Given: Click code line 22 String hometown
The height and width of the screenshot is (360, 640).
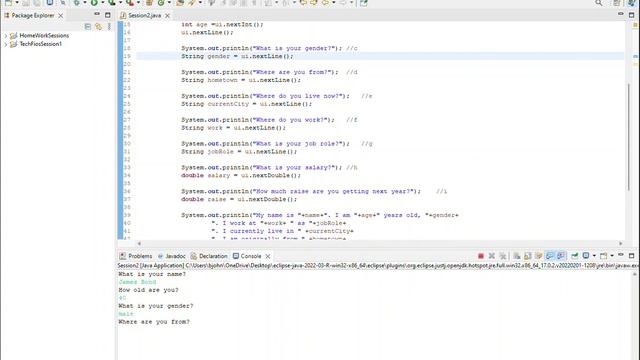Looking at the screenshot, I should [x=241, y=80].
